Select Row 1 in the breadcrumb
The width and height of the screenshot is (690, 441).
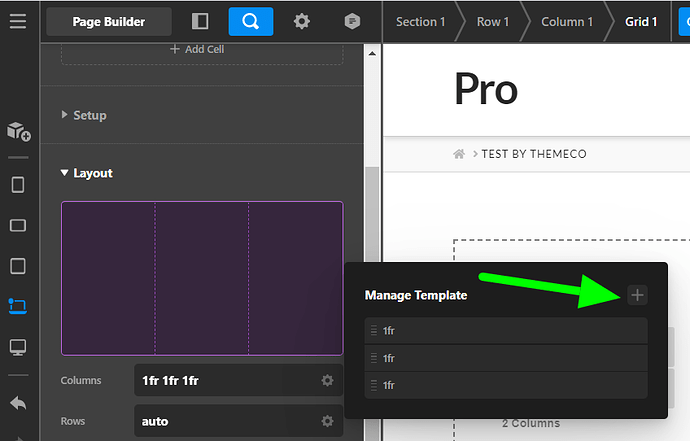coord(493,21)
